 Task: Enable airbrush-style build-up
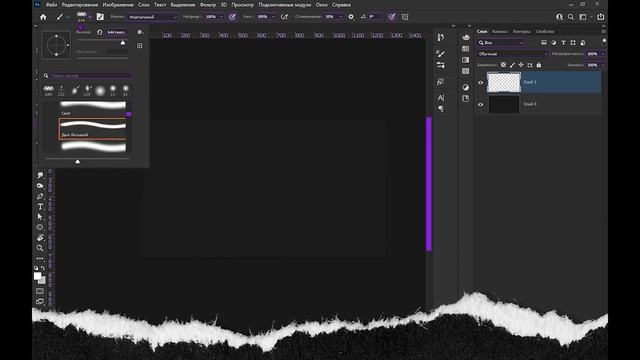[284, 17]
